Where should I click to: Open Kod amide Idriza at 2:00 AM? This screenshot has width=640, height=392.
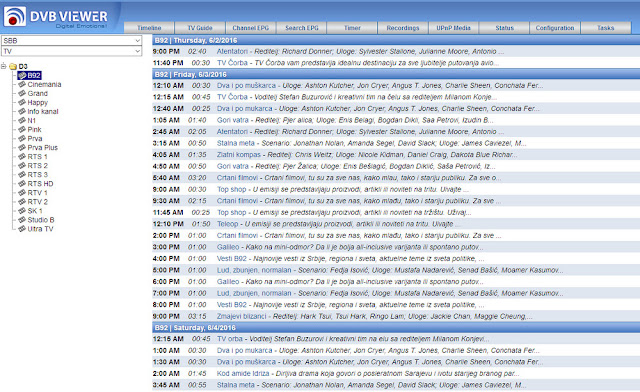click(243, 373)
